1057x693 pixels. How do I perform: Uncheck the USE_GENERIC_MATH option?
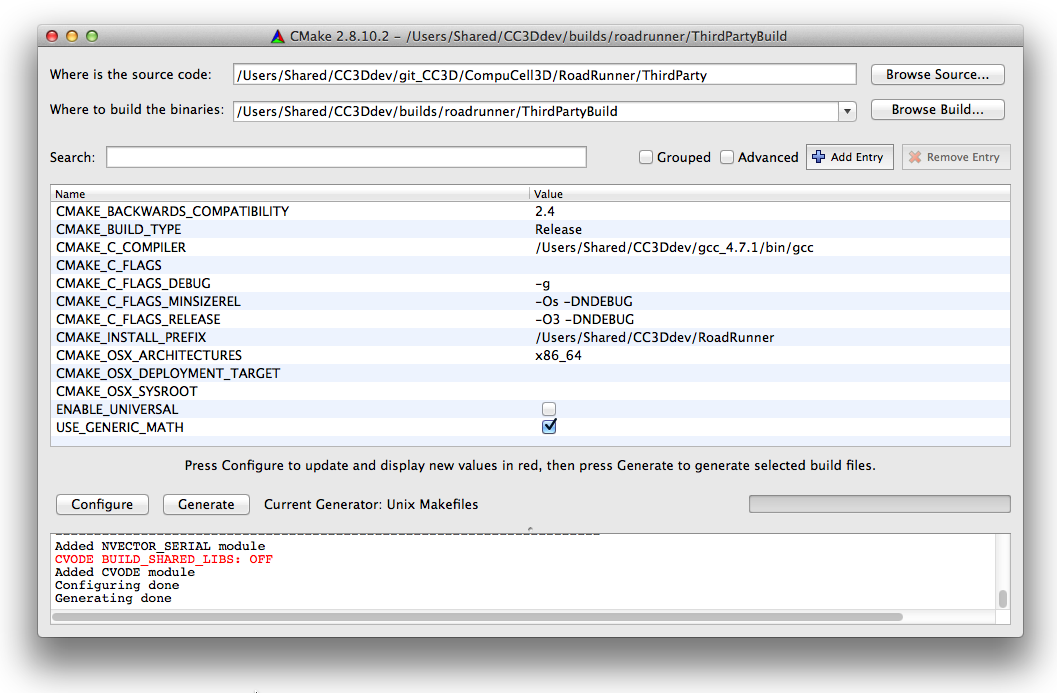pos(548,427)
